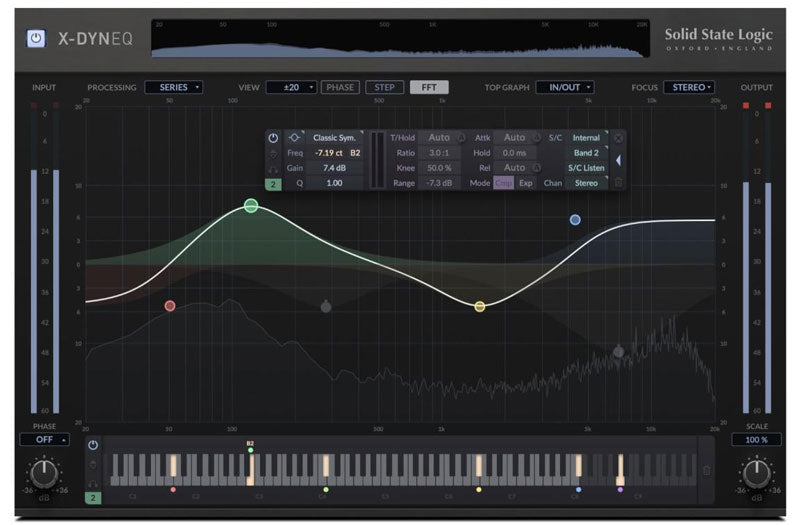Open the Classic Sym. filter type dropdown
This screenshot has width=800, height=525.
pyautogui.click(x=335, y=138)
